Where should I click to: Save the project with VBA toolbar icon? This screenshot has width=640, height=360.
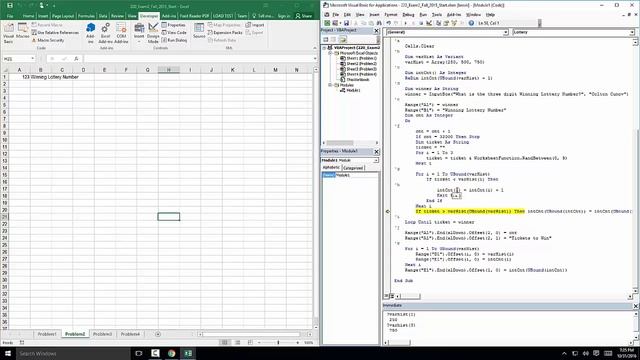(346, 23)
